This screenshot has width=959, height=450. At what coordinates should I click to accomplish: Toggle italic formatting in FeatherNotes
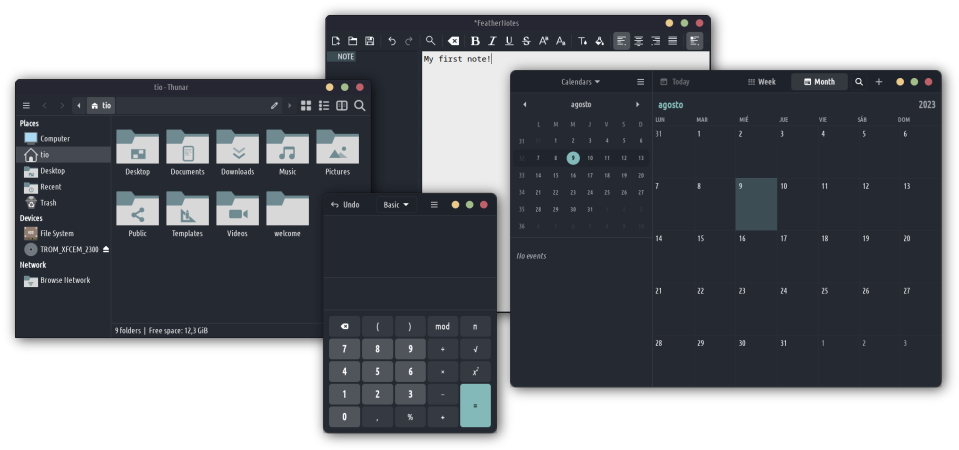point(492,41)
